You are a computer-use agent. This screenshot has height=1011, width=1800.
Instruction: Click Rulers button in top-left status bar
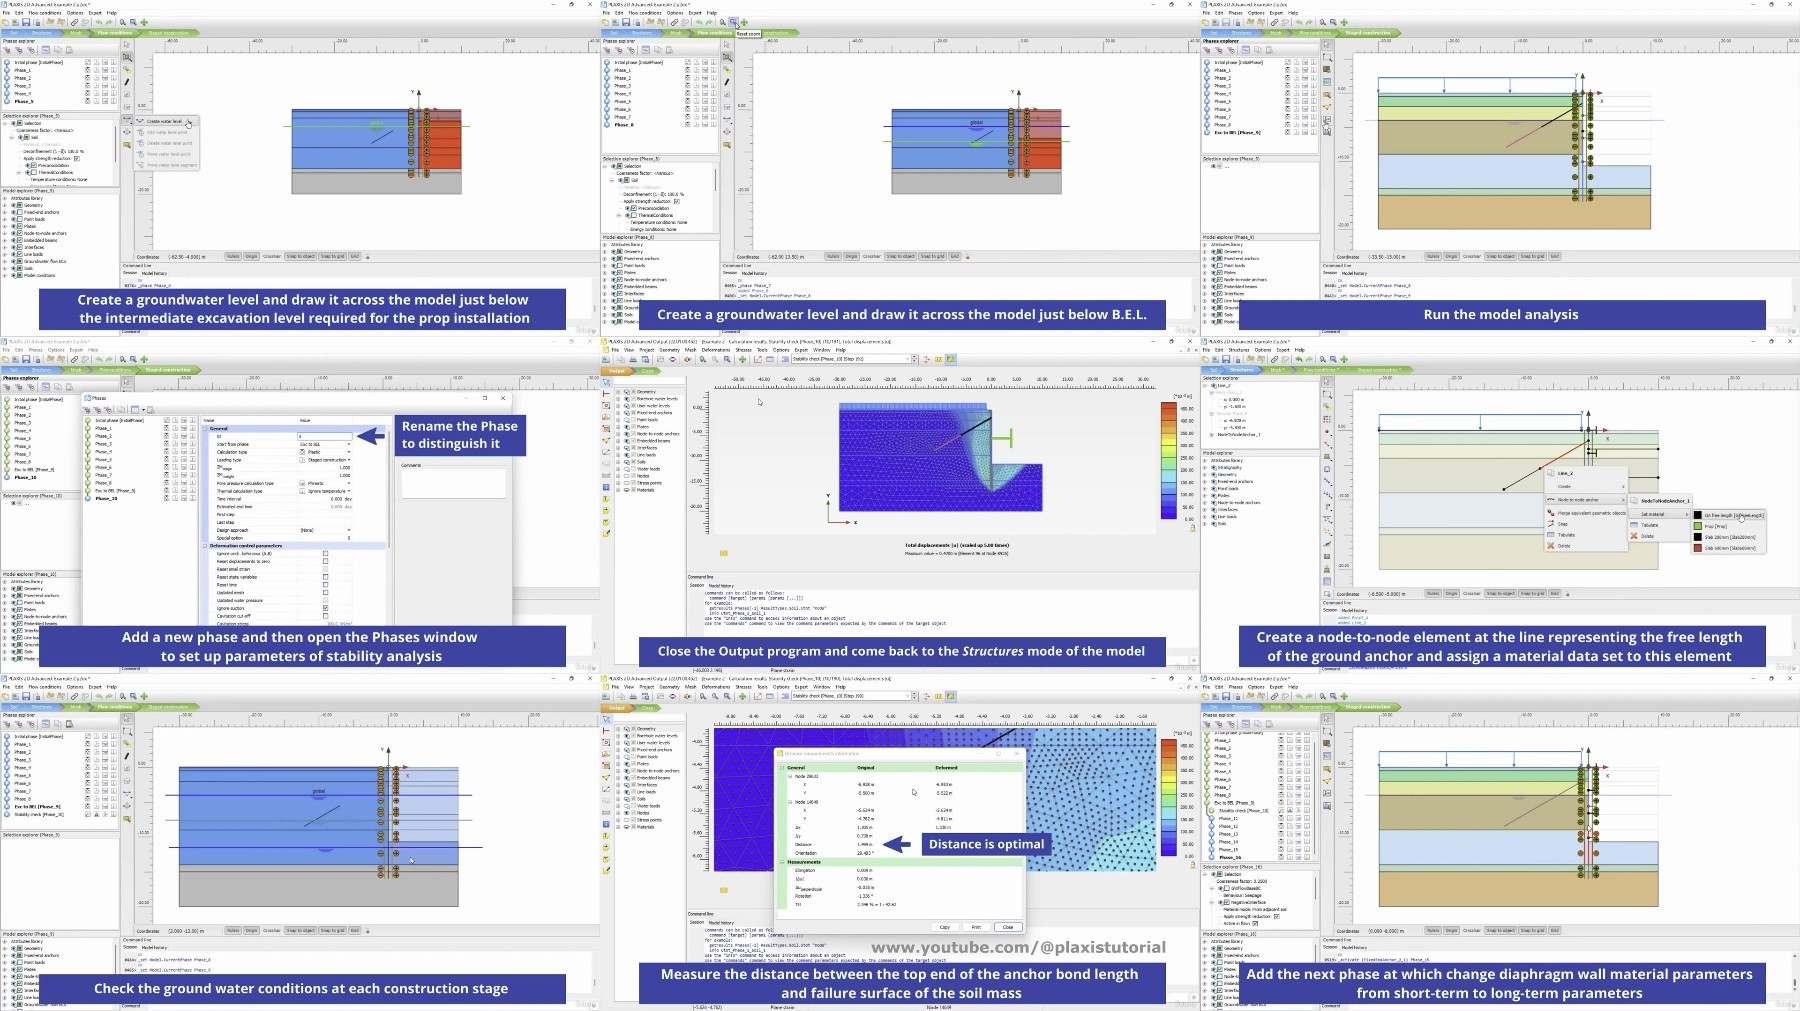pyautogui.click(x=233, y=256)
